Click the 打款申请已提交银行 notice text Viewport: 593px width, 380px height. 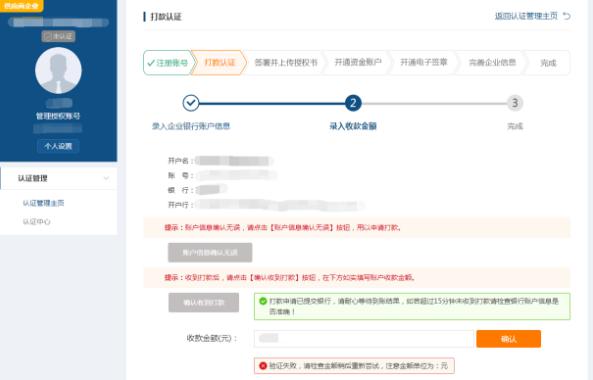coord(414,306)
